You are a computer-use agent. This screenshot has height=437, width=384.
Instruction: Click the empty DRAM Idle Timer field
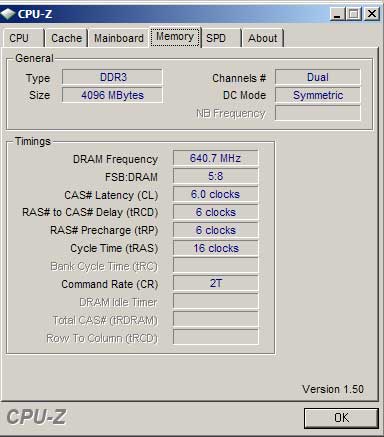(216, 302)
